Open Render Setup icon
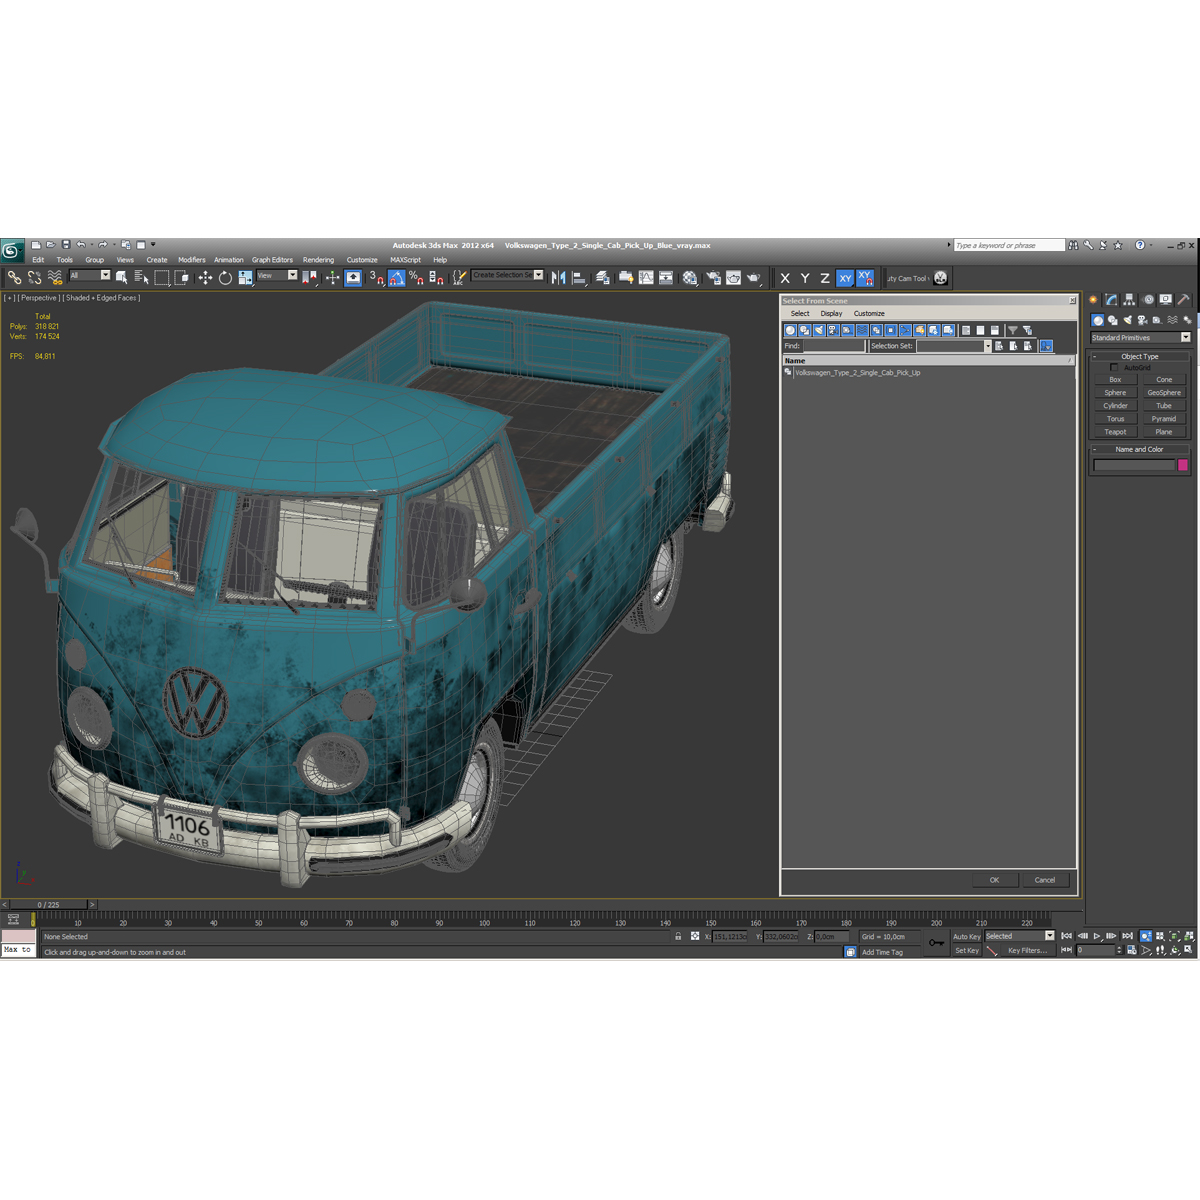The width and height of the screenshot is (1200, 1200). pyautogui.click(x=713, y=278)
